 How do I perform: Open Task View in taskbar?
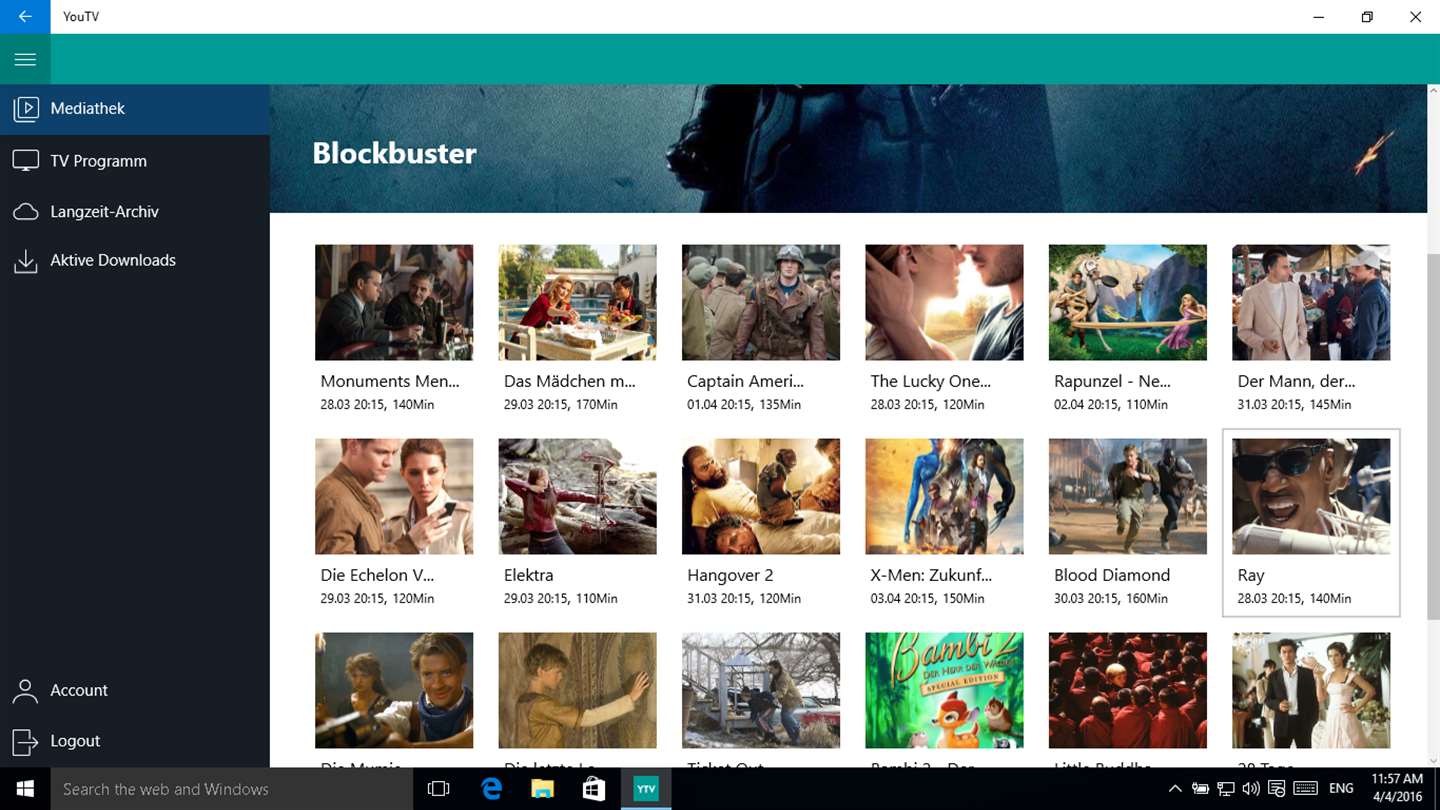438,789
